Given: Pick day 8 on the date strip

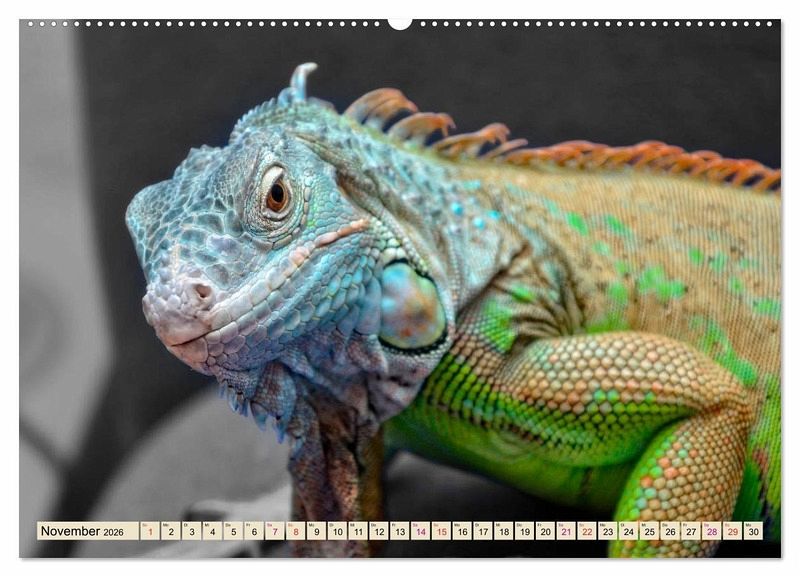Looking at the screenshot, I should point(296,531).
